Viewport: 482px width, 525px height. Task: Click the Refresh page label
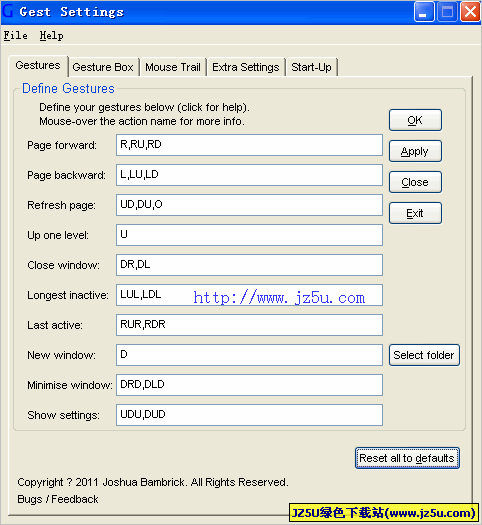coord(61,205)
